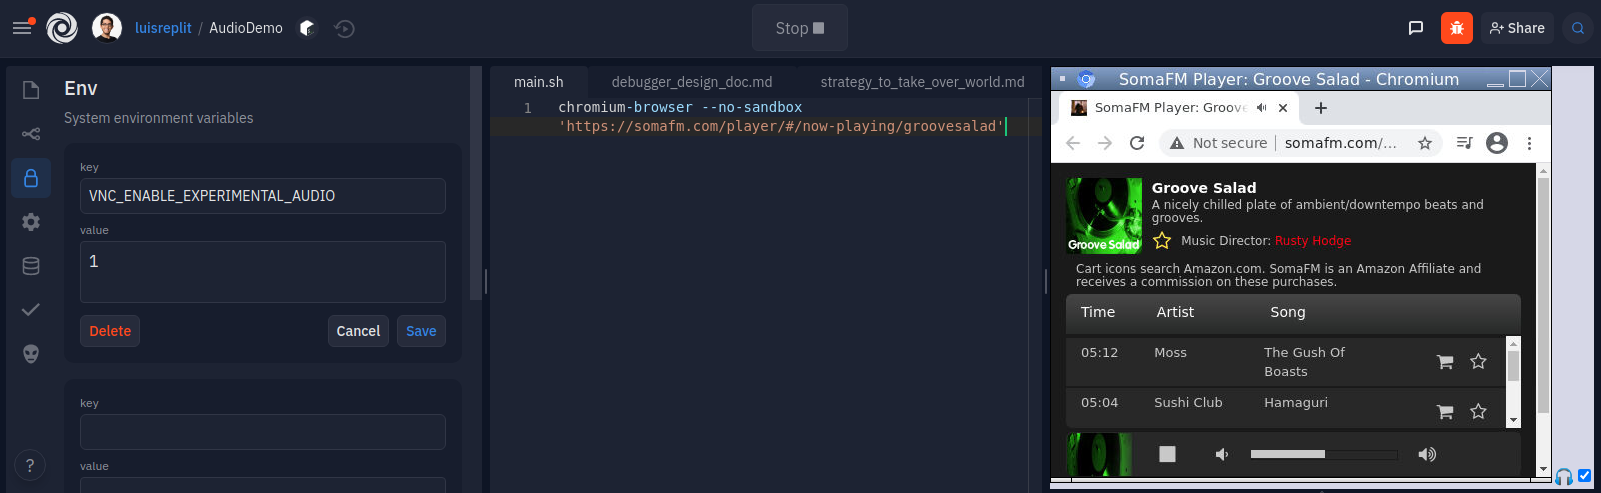Switch to strategy_to_take_over_world.md tab
This screenshot has width=1601, height=493.
pyautogui.click(x=922, y=82)
